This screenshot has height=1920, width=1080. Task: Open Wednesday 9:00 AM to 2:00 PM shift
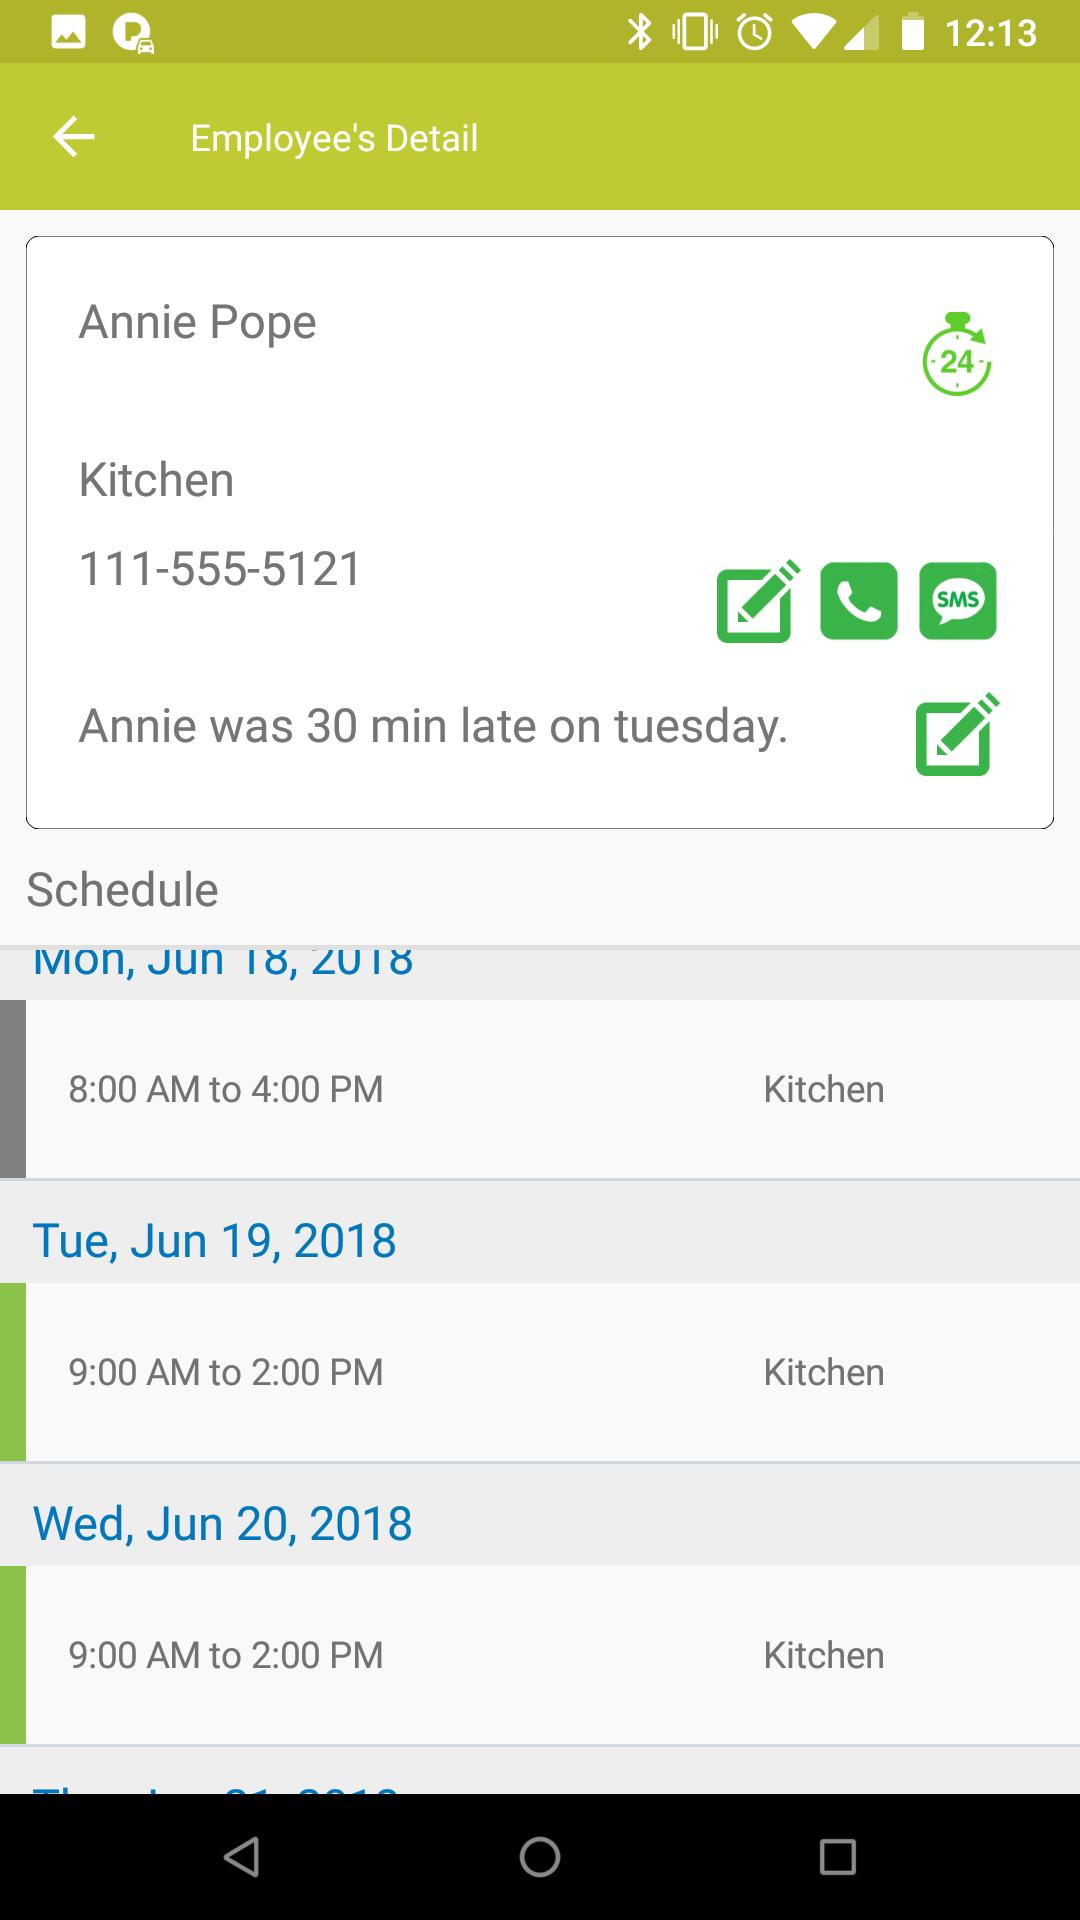click(x=540, y=1655)
